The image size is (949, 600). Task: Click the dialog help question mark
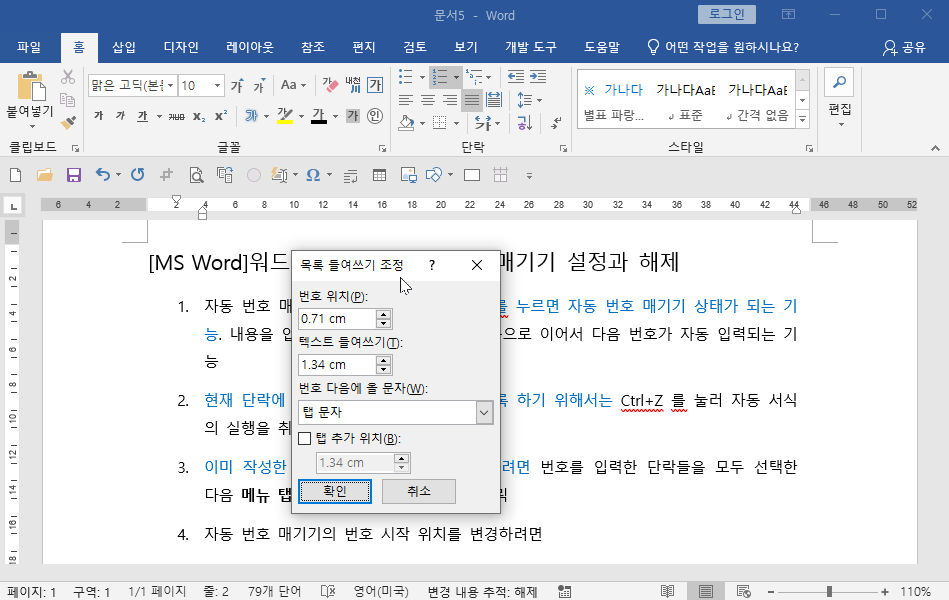432,265
